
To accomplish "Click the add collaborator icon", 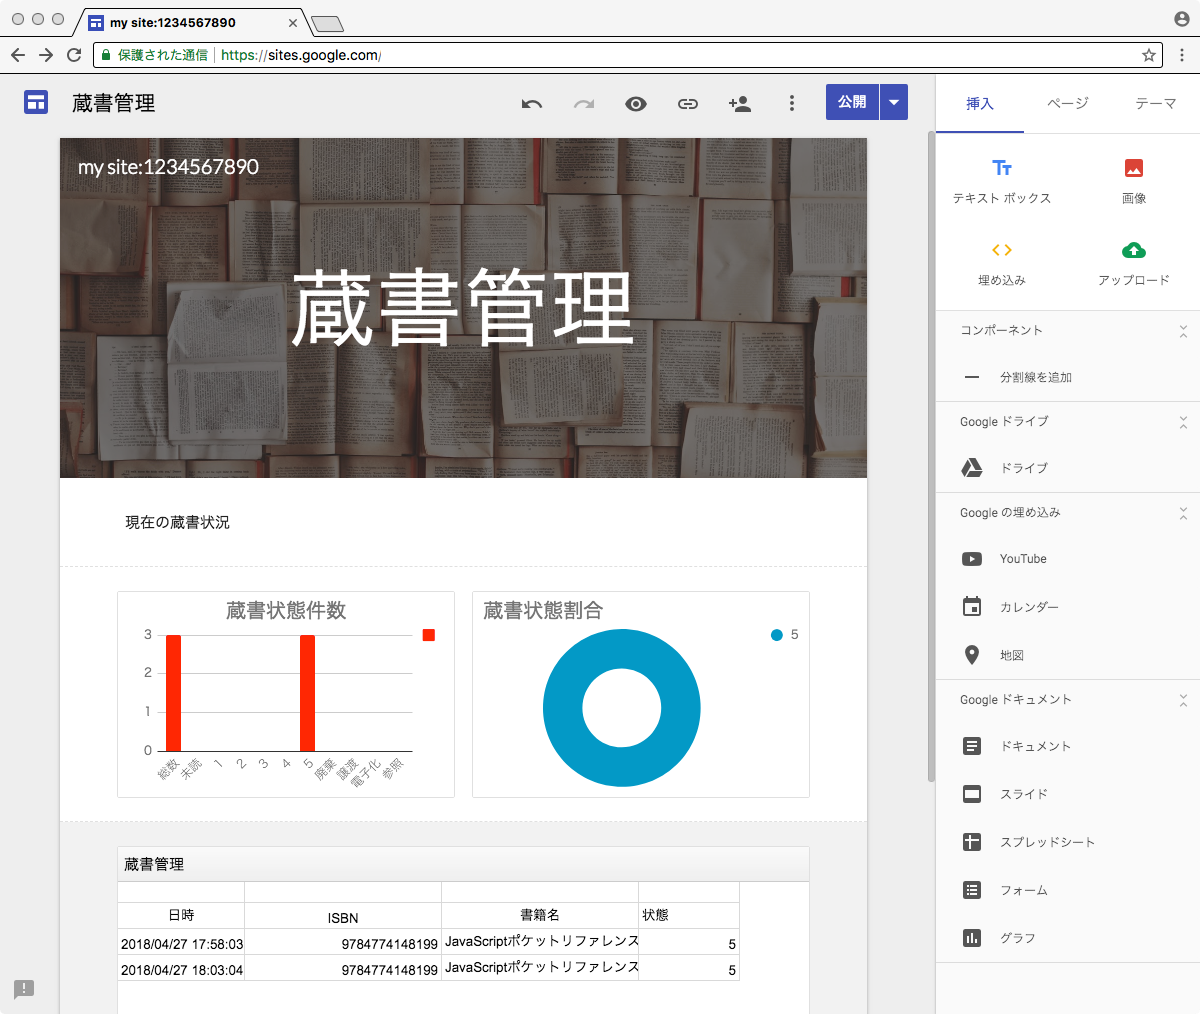I will click(x=740, y=104).
